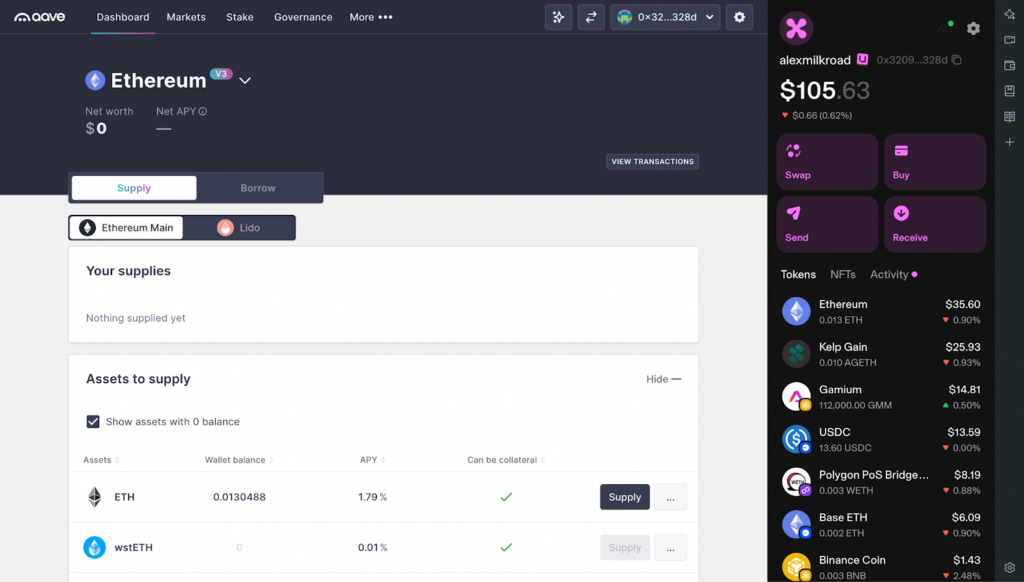Go to Markets in top navigation

(x=186, y=17)
